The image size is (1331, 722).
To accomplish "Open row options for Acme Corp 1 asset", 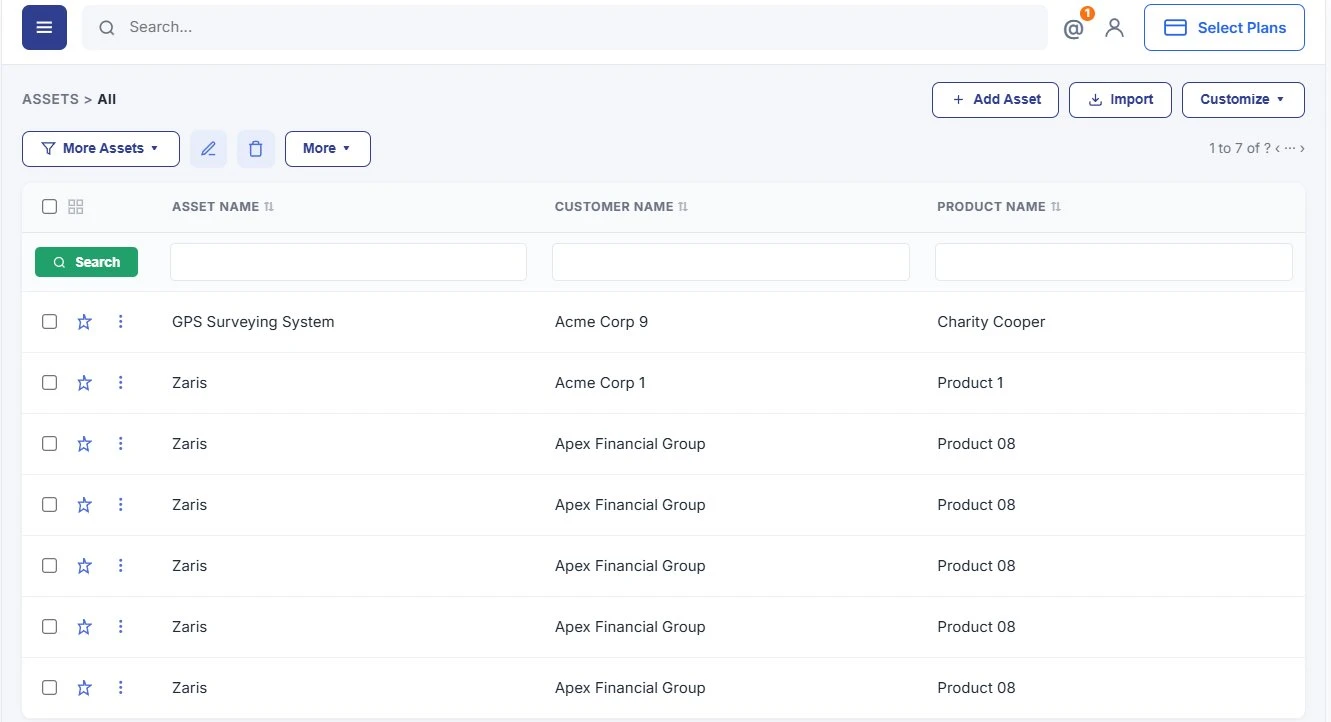I will 121,383.
